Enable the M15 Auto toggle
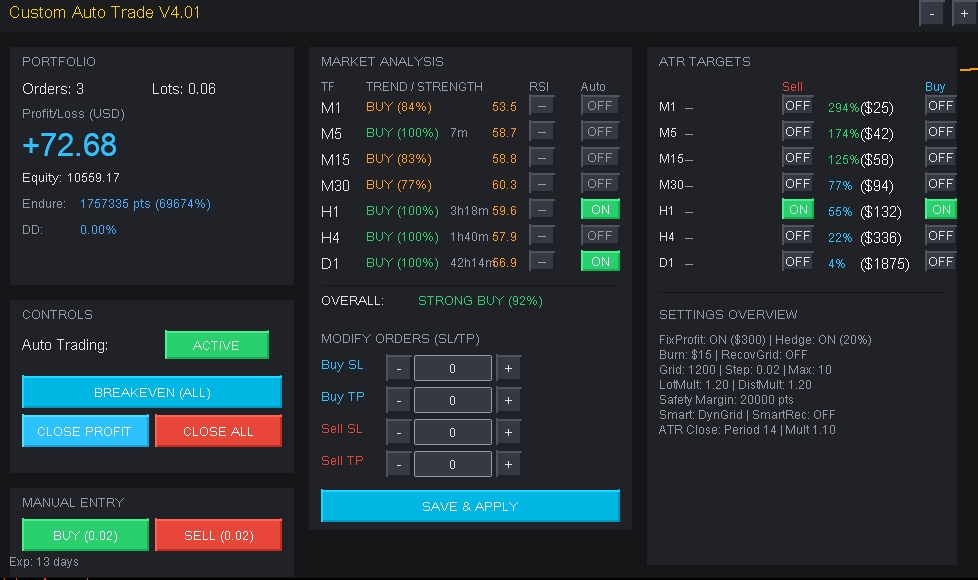This screenshot has width=978, height=580. click(x=600, y=158)
